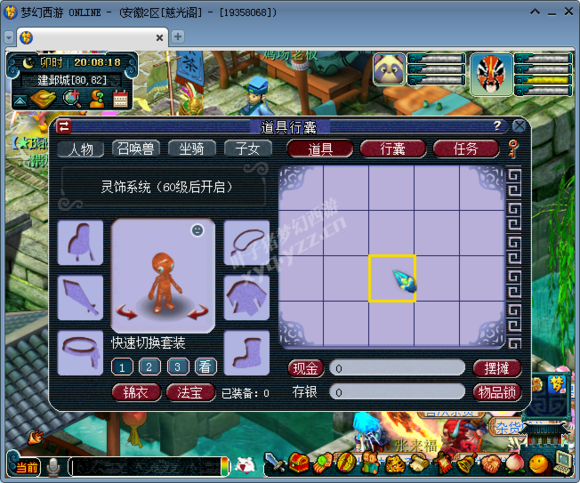
Task: Switch to quick outfit set 3
Action: [178, 367]
